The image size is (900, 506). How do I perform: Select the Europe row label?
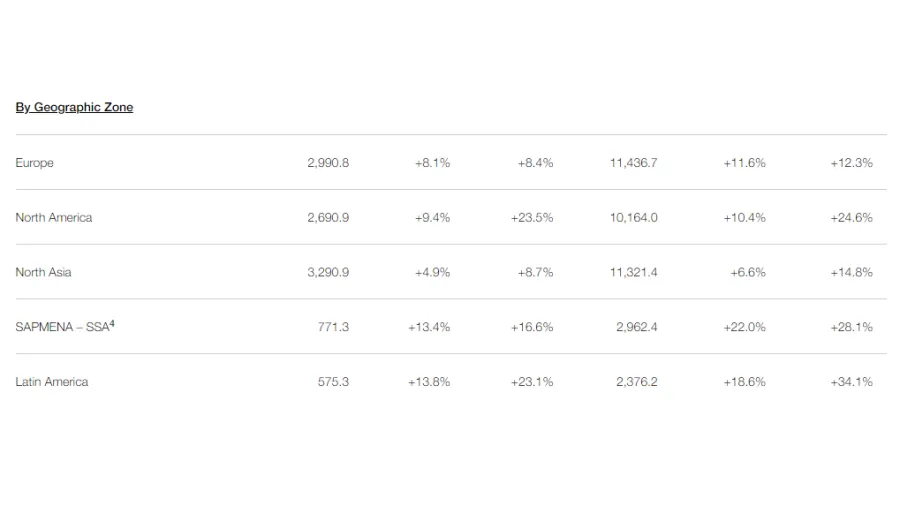coord(34,163)
